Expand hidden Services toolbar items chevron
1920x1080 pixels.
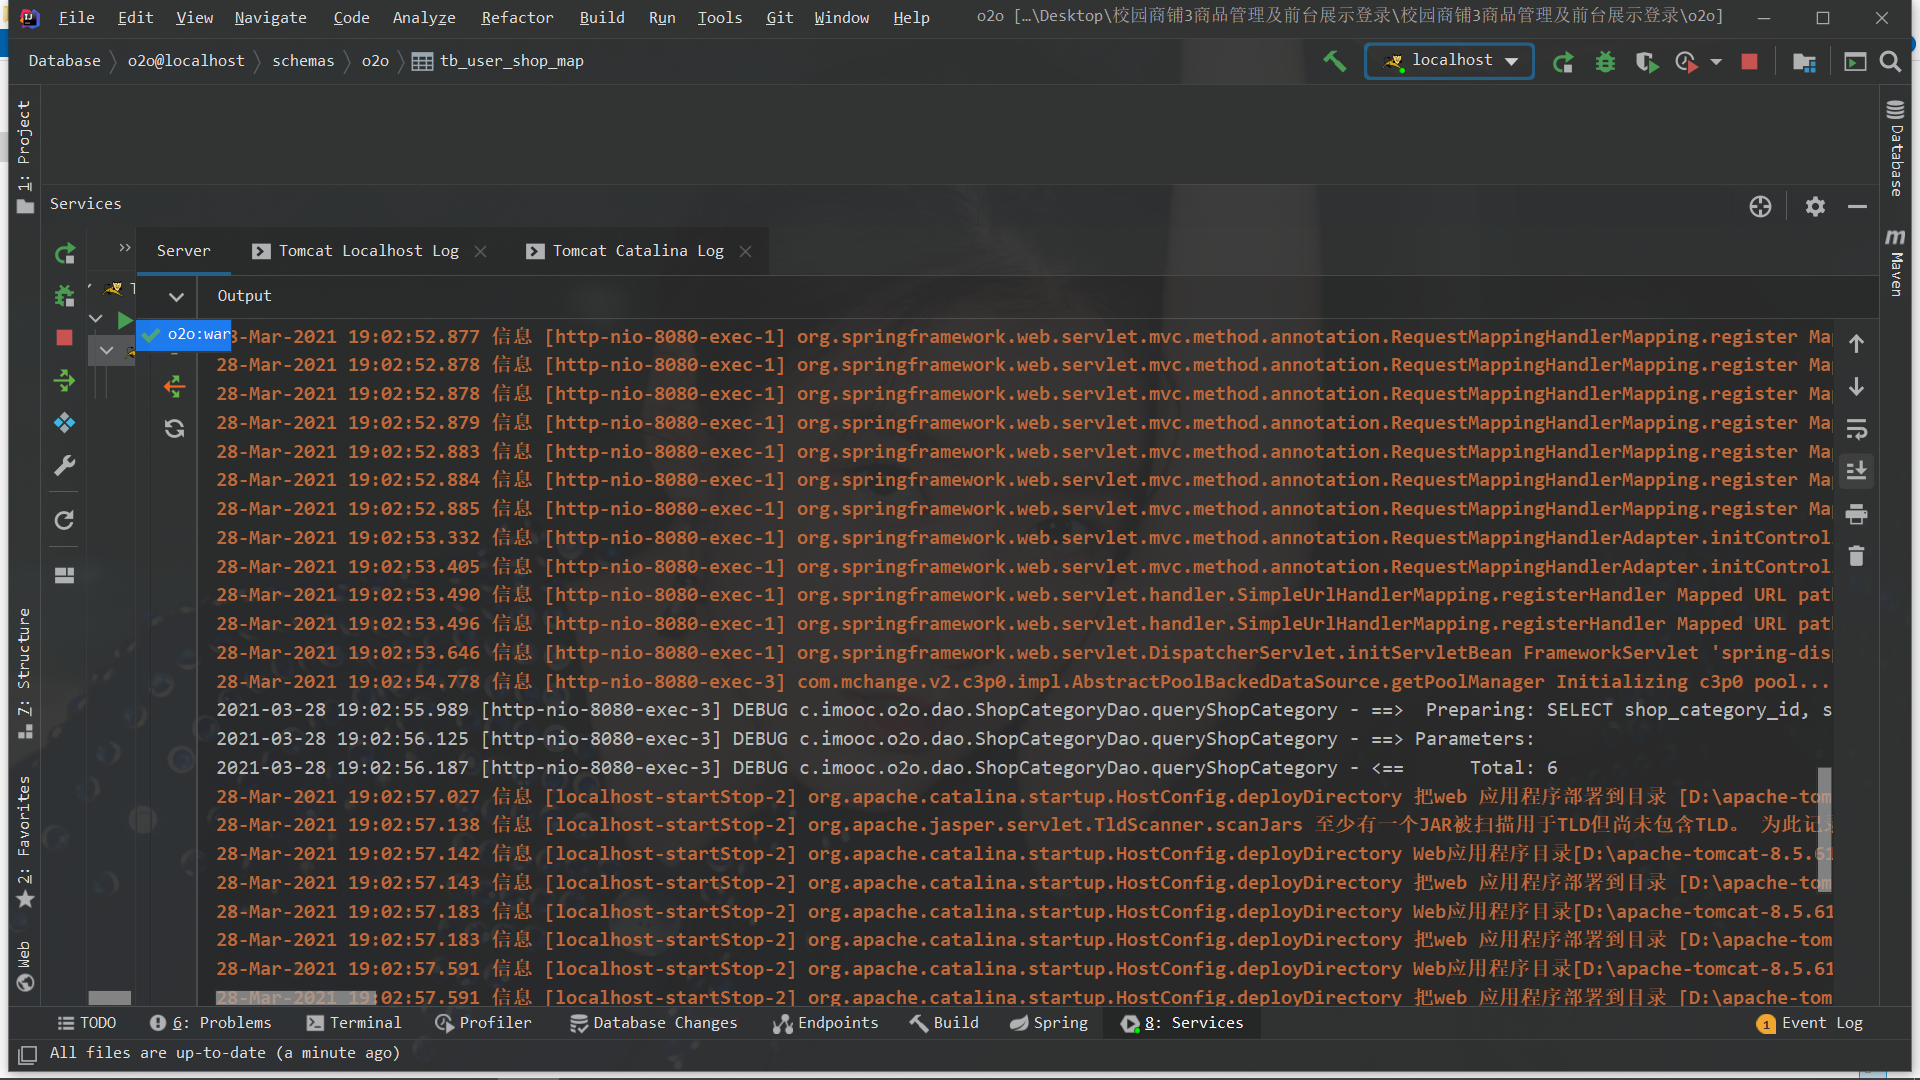(125, 248)
